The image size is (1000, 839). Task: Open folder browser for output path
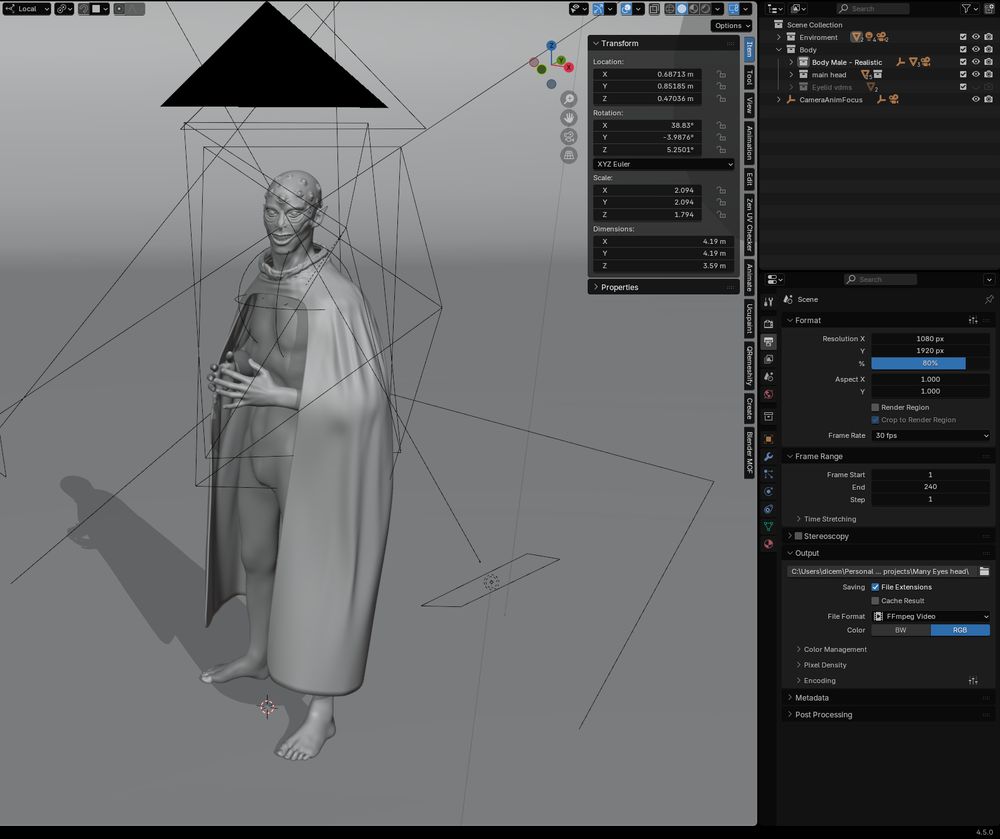[x=984, y=571]
